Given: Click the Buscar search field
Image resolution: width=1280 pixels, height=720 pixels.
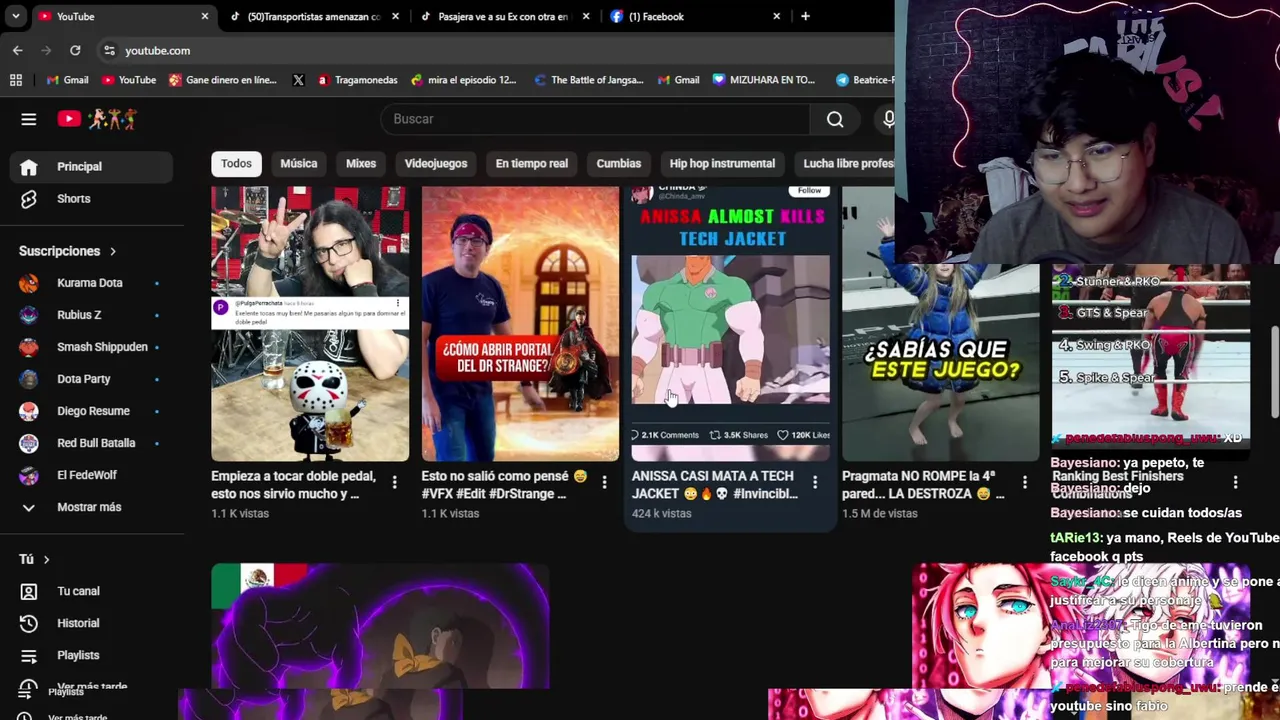Looking at the screenshot, I should [x=595, y=119].
